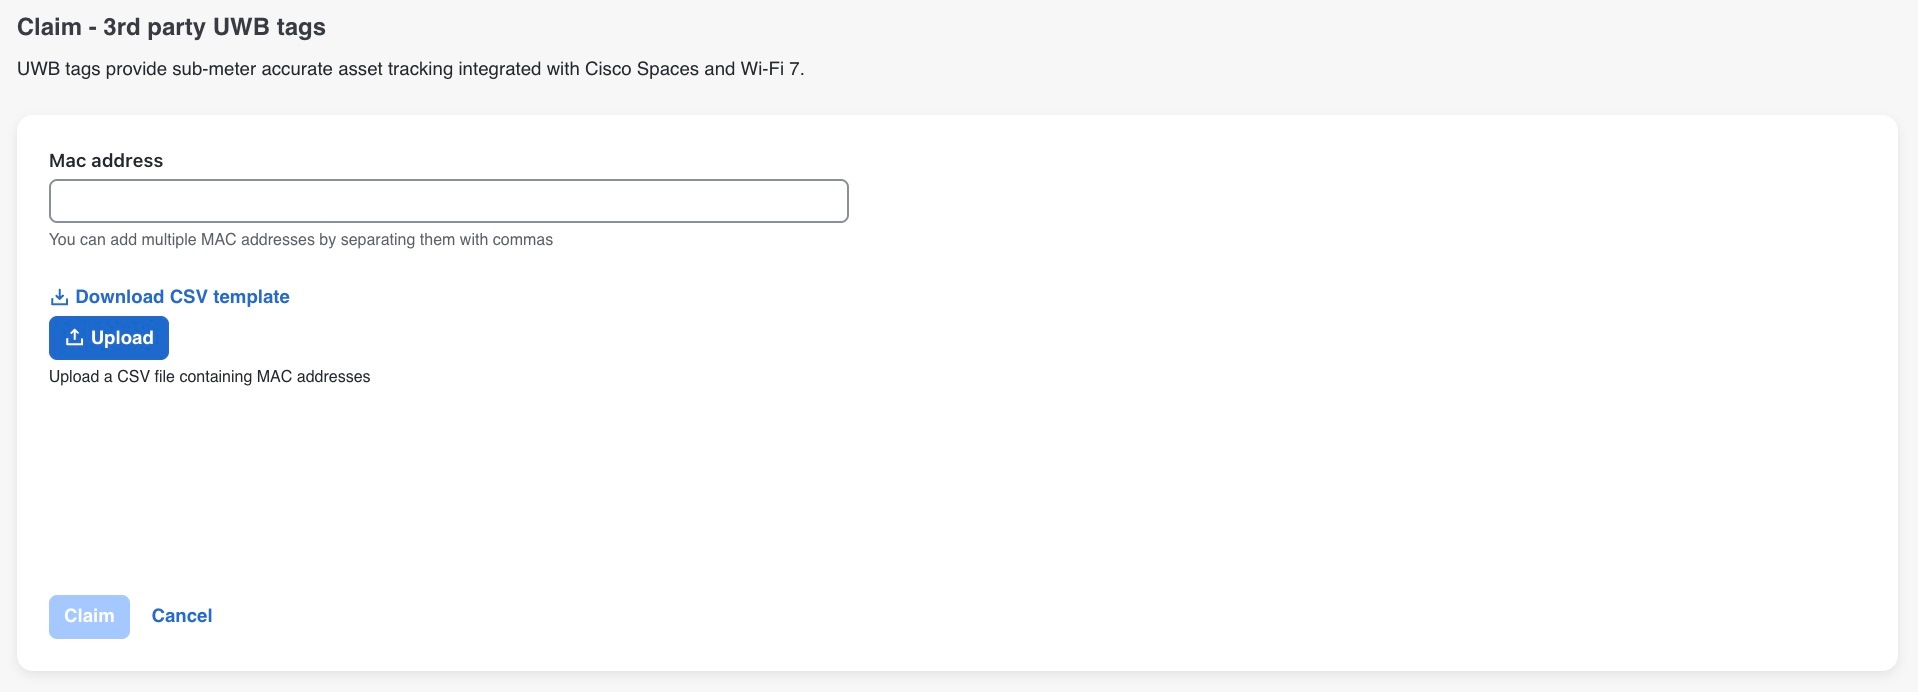The width and height of the screenshot is (1918, 692).
Task: Click the download icon beside CSV template
Action: pyautogui.click(x=59, y=297)
